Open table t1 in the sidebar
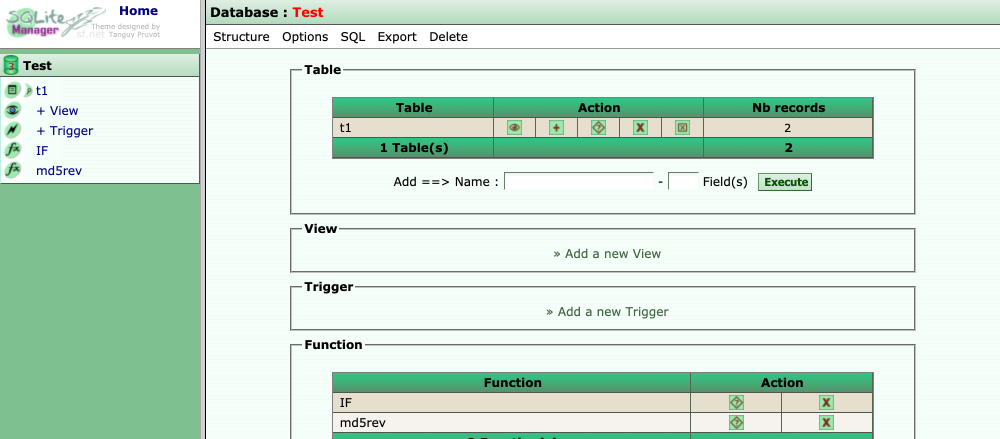Screen dimensions: 1000x439 click(x=41, y=91)
